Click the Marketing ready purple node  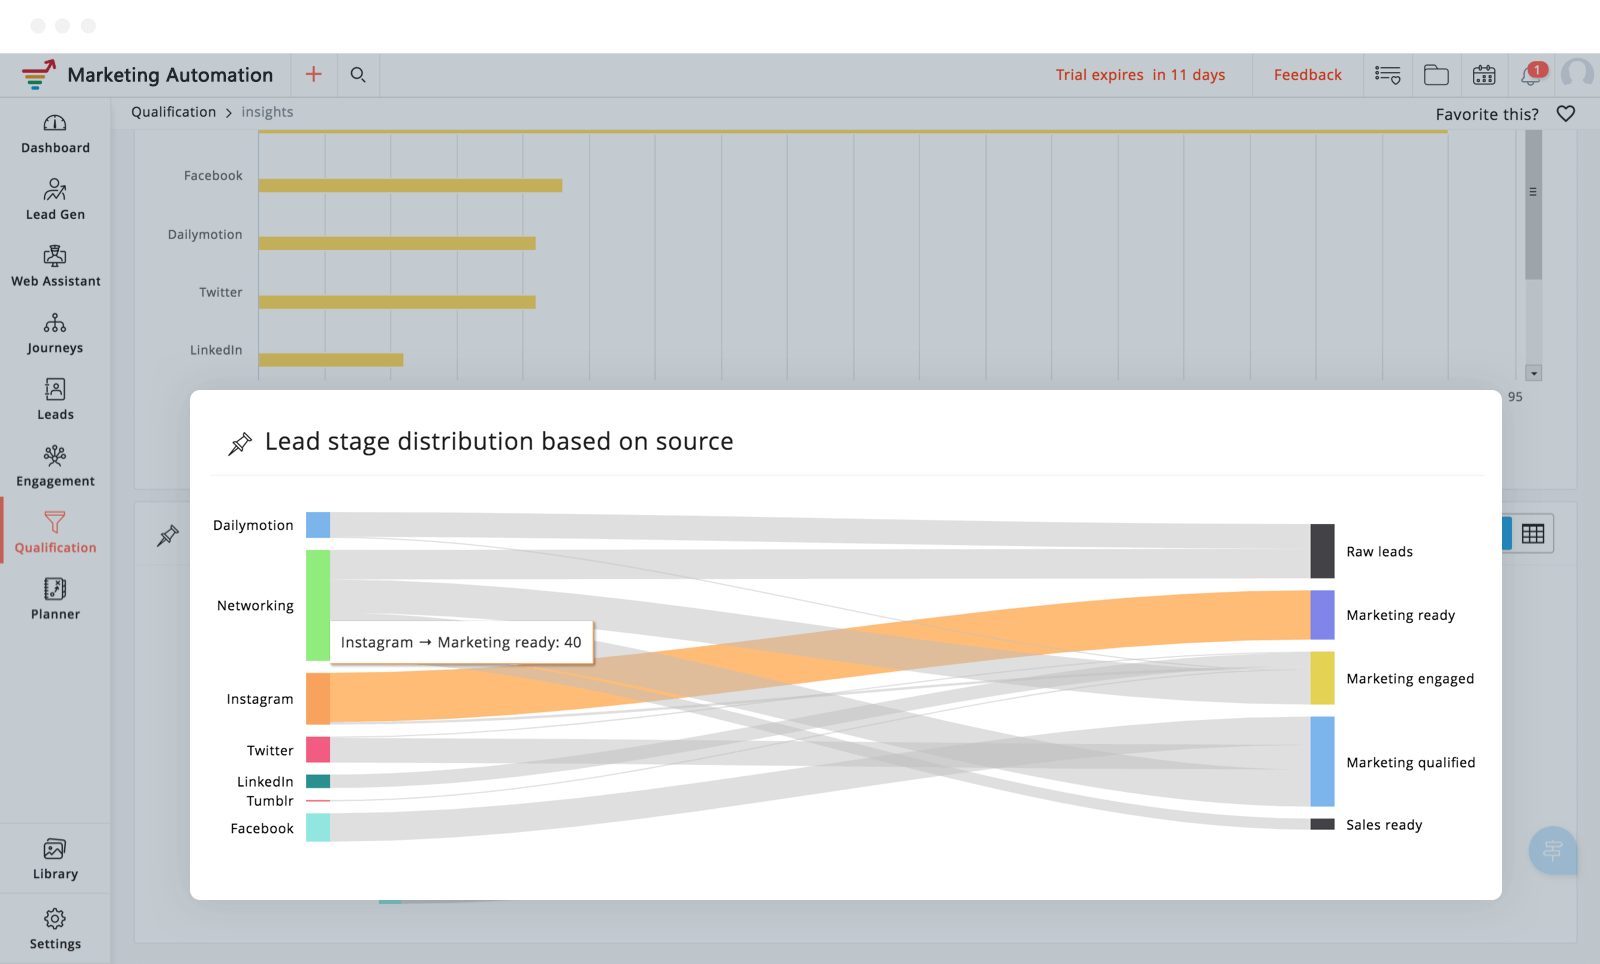click(1322, 615)
